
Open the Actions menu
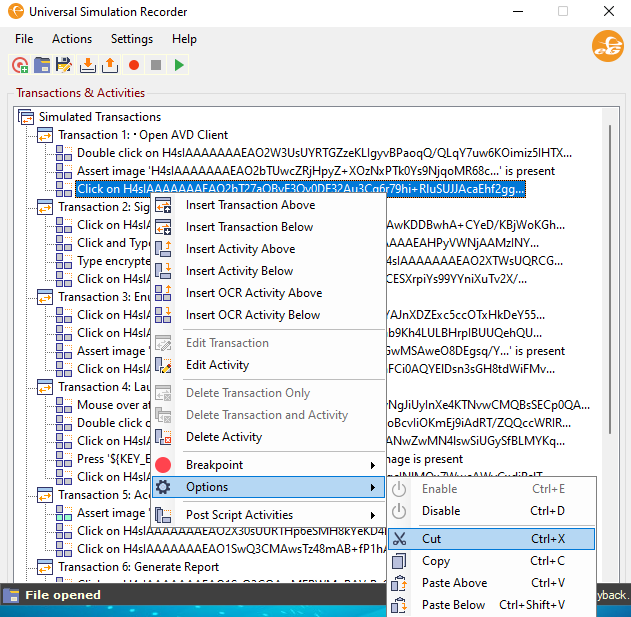tap(72, 39)
